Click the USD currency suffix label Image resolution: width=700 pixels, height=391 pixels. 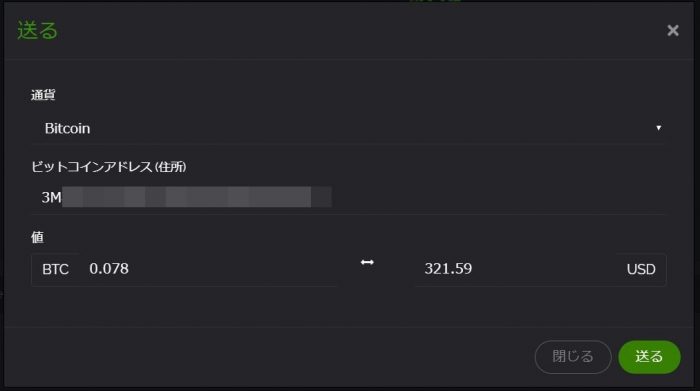641,270
